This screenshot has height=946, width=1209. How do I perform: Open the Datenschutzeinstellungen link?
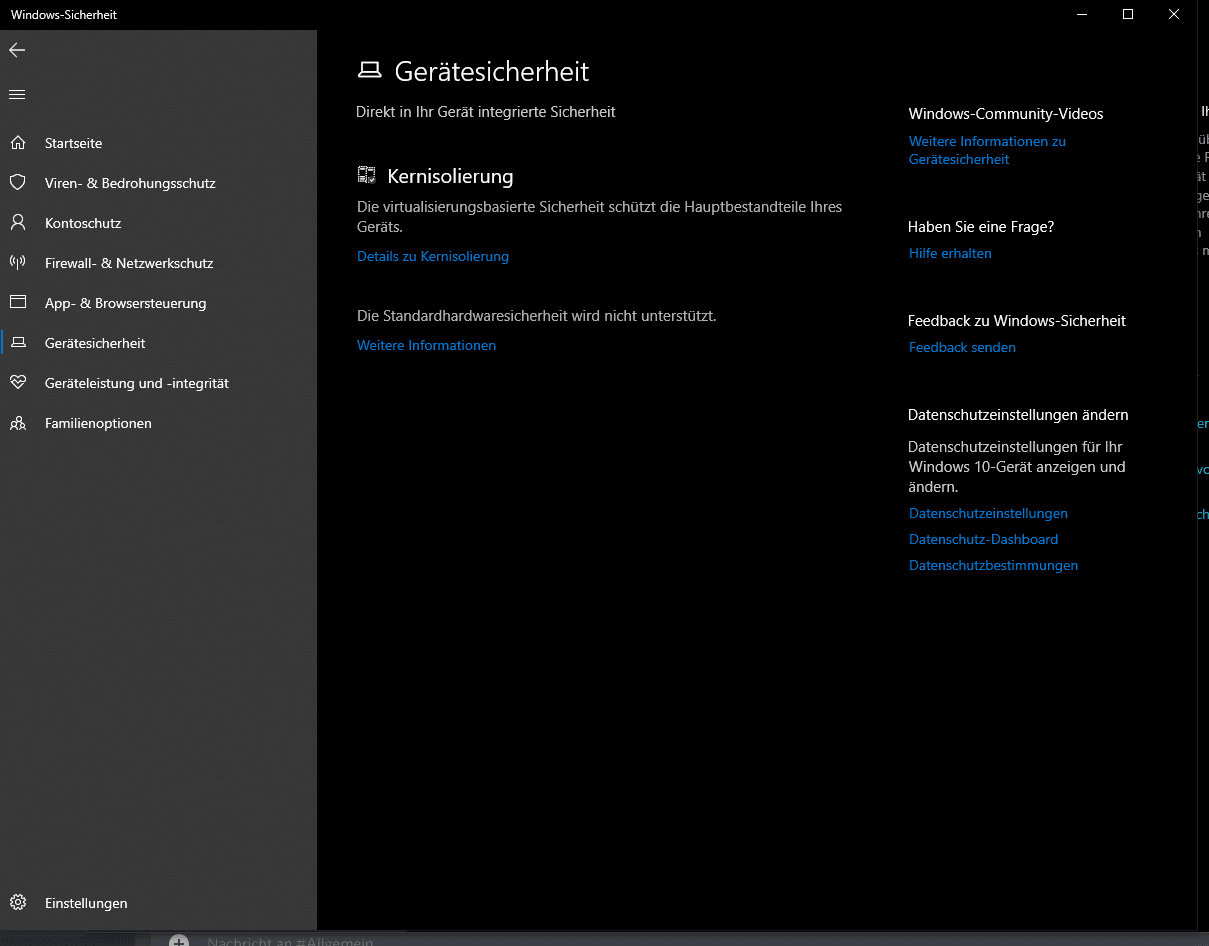[988, 514]
